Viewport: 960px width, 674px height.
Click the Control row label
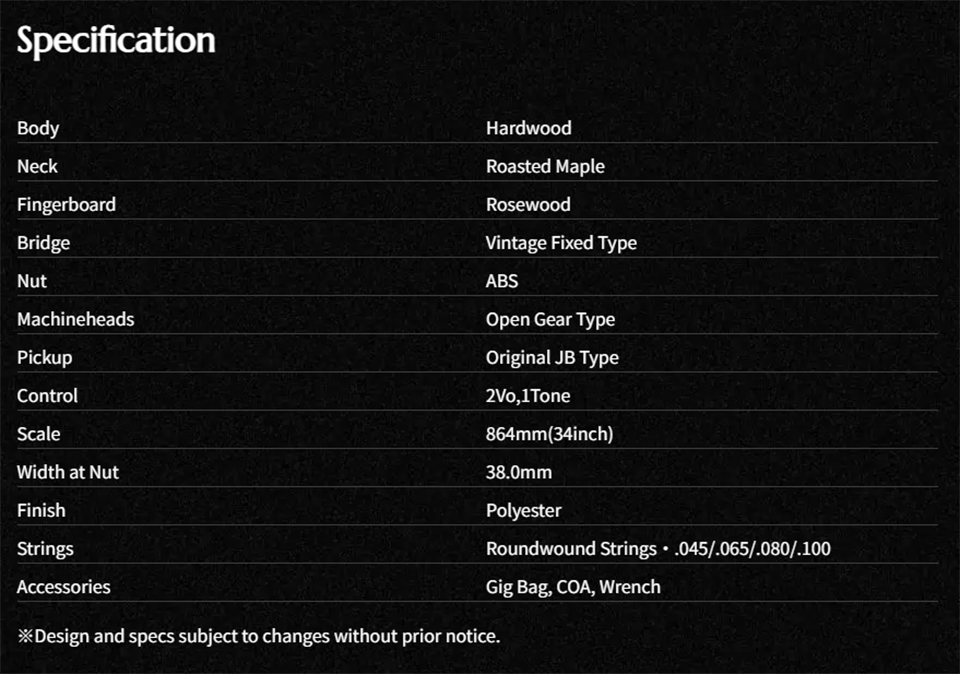pyautogui.click(x=47, y=396)
